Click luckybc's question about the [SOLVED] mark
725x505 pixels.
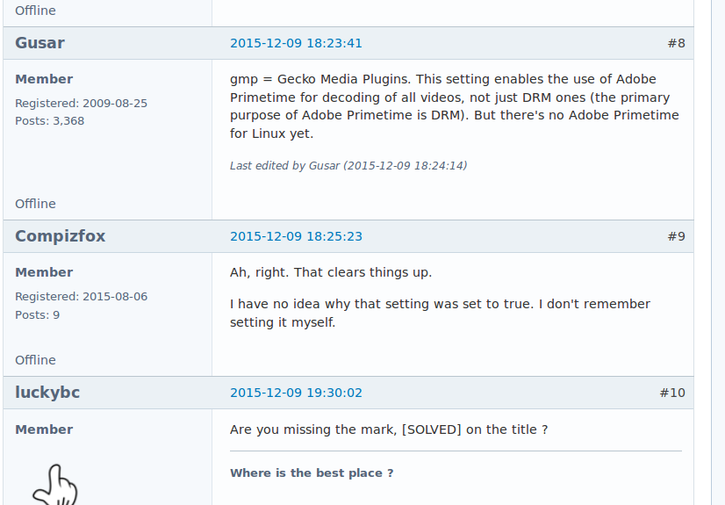[x=388, y=429]
